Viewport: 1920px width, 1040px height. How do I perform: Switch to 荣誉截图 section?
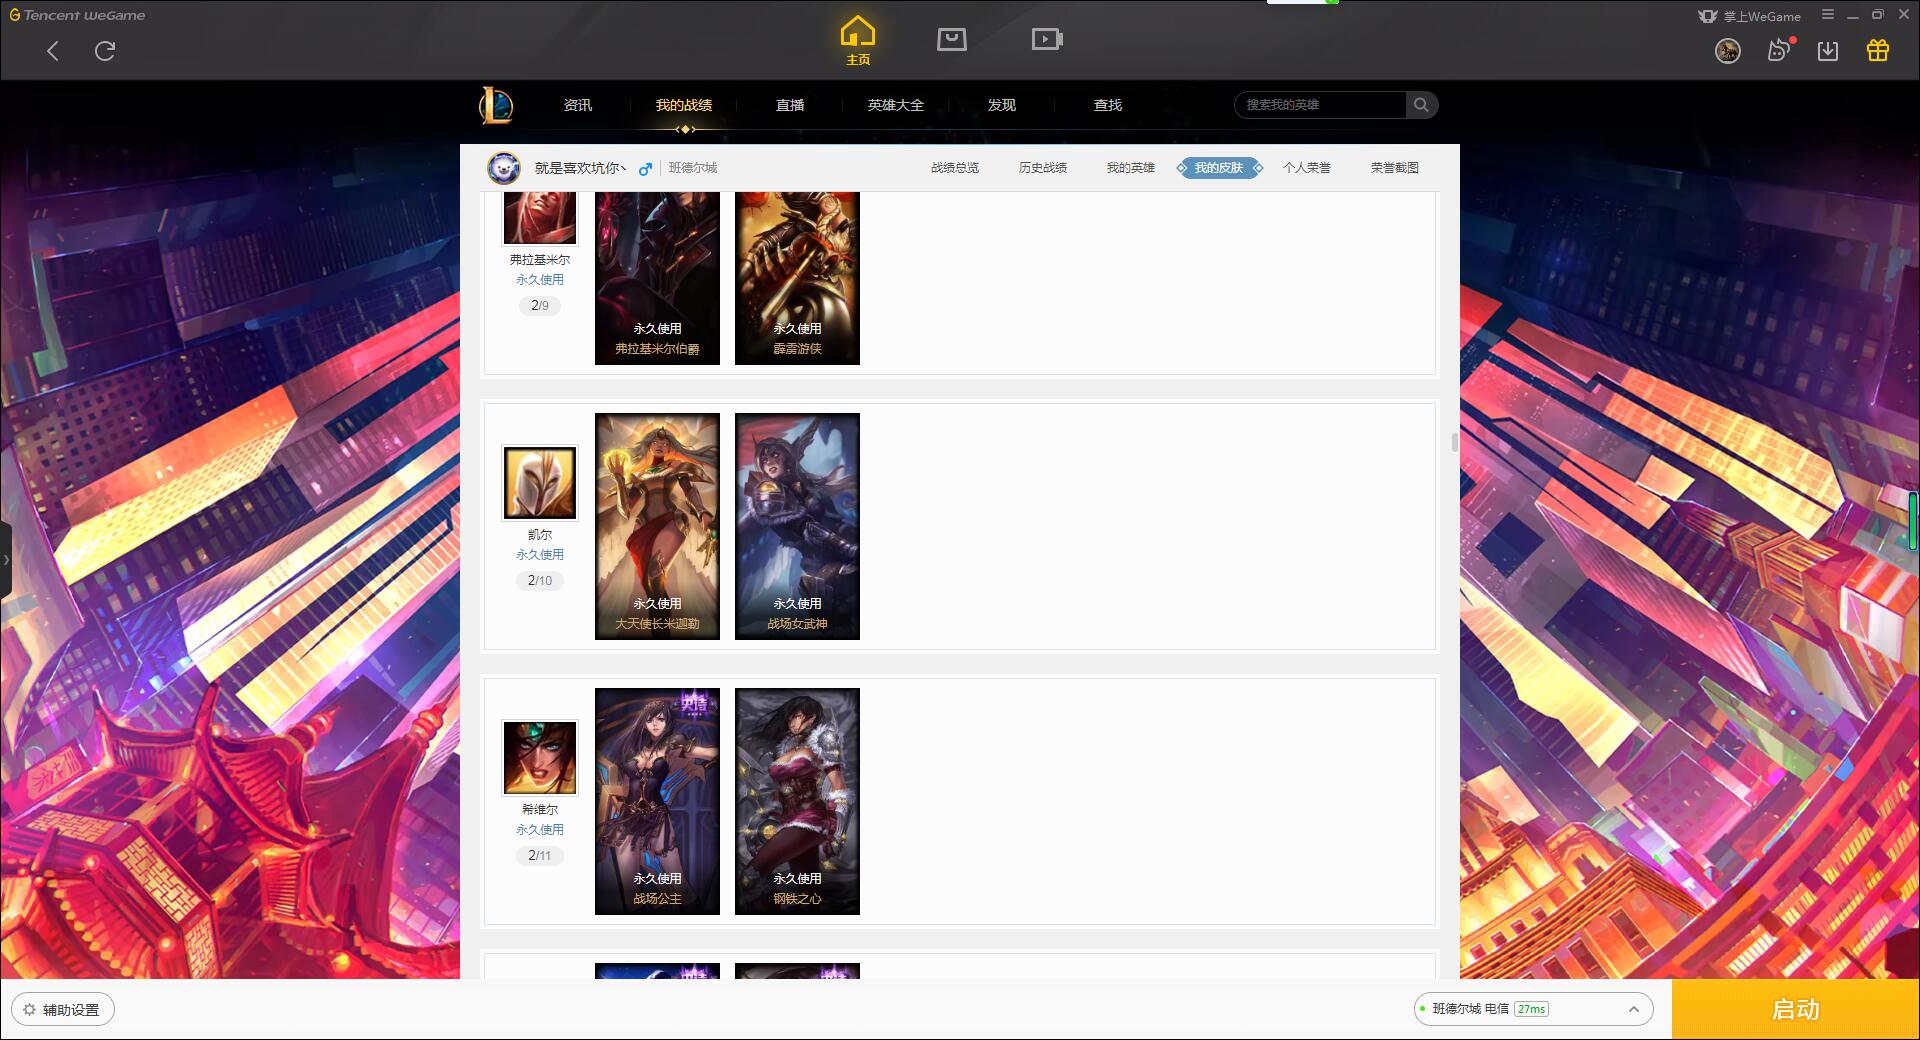[x=1395, y=168]
